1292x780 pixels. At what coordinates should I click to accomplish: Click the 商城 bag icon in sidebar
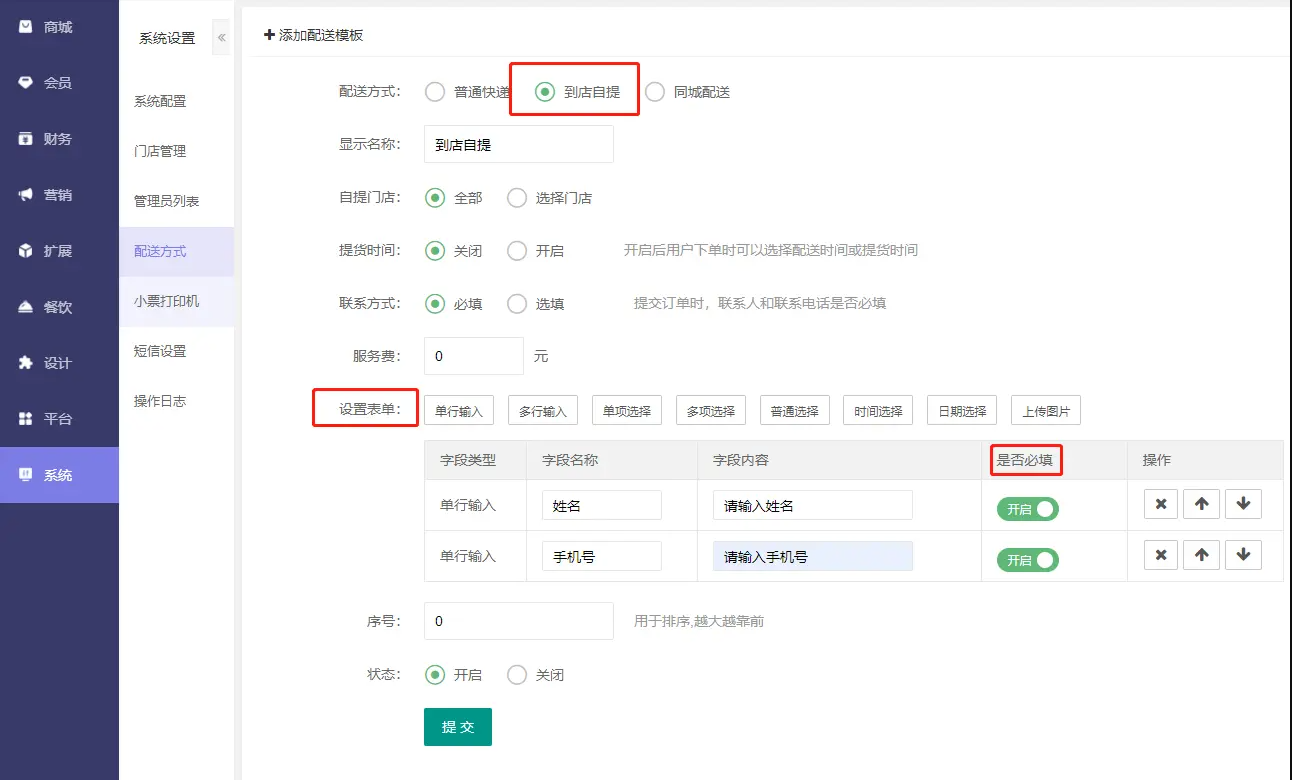(26, 27)
